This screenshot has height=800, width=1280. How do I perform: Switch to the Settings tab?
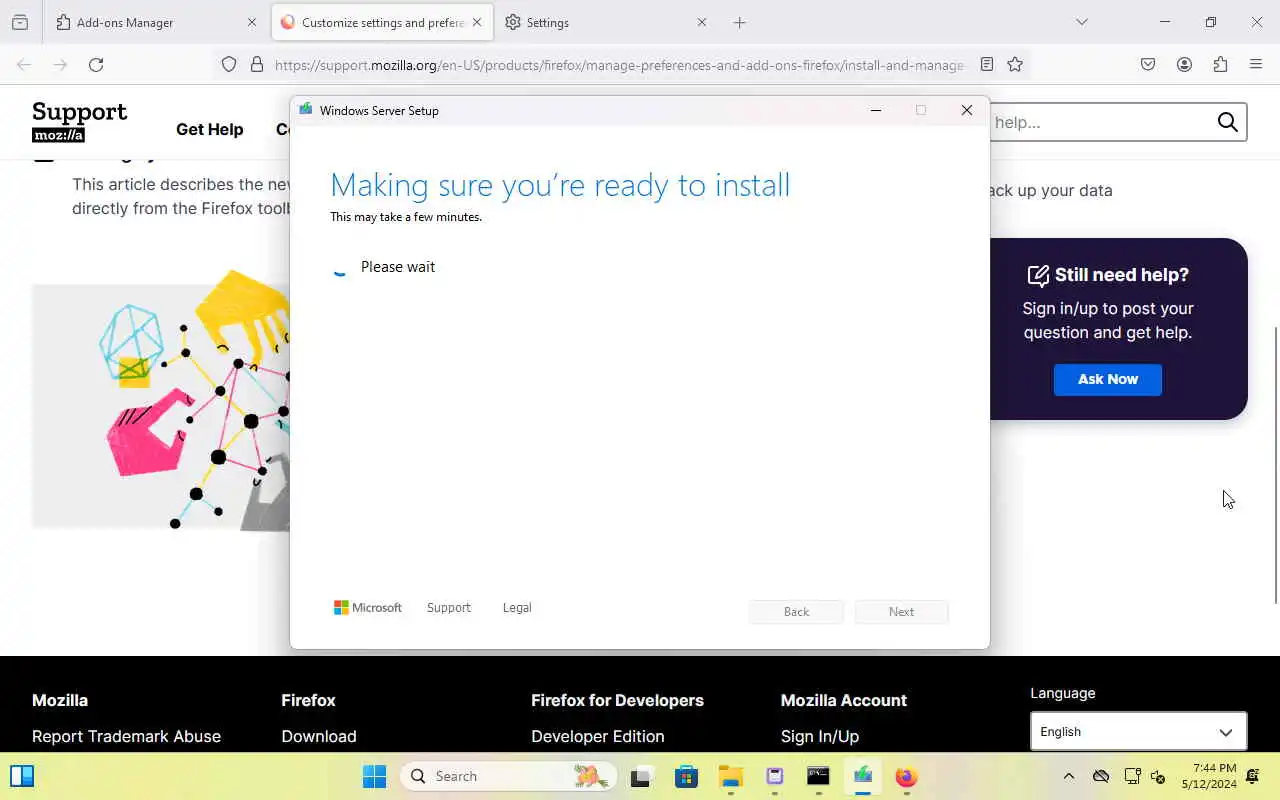pyautogui.click(x=606, y=22)
